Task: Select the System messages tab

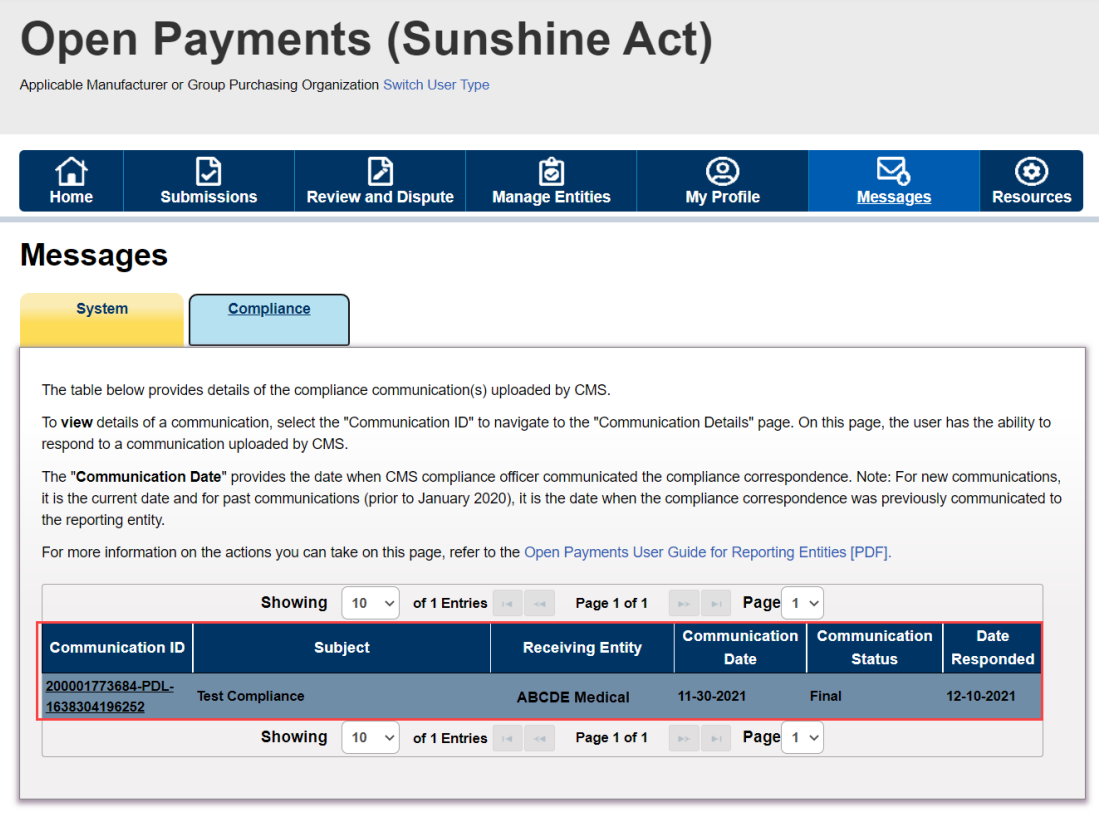Action: (x=102, y=309)
